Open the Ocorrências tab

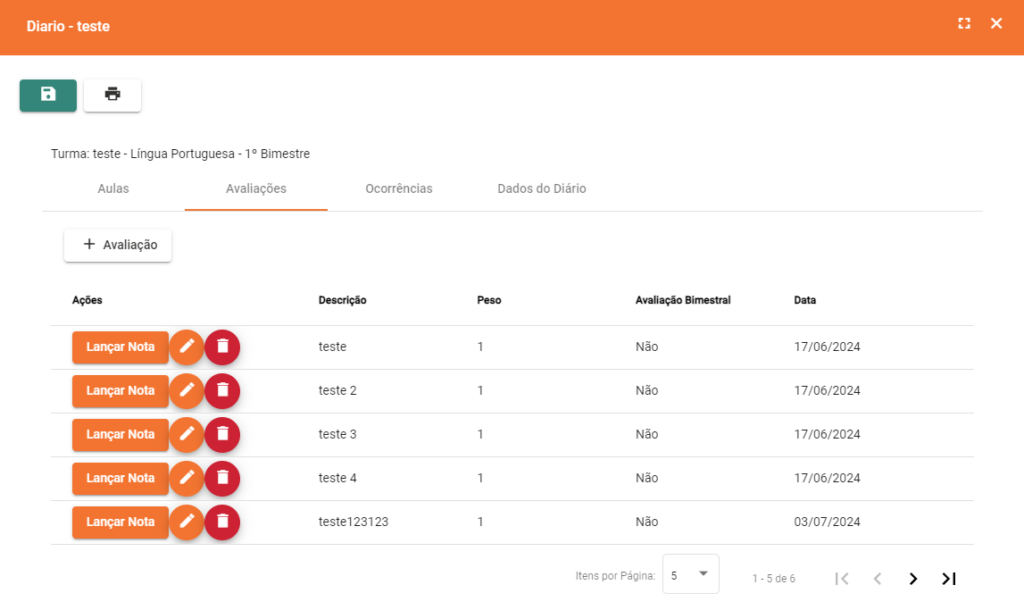click(x=399, y=189)
